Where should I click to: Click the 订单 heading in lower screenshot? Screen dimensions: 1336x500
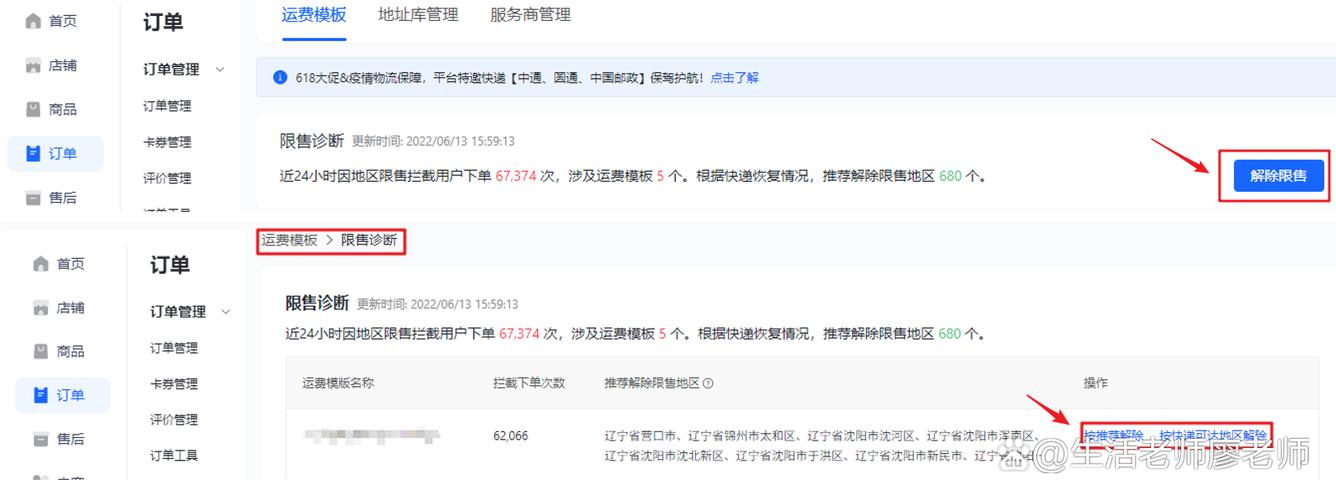coord(170,265)
